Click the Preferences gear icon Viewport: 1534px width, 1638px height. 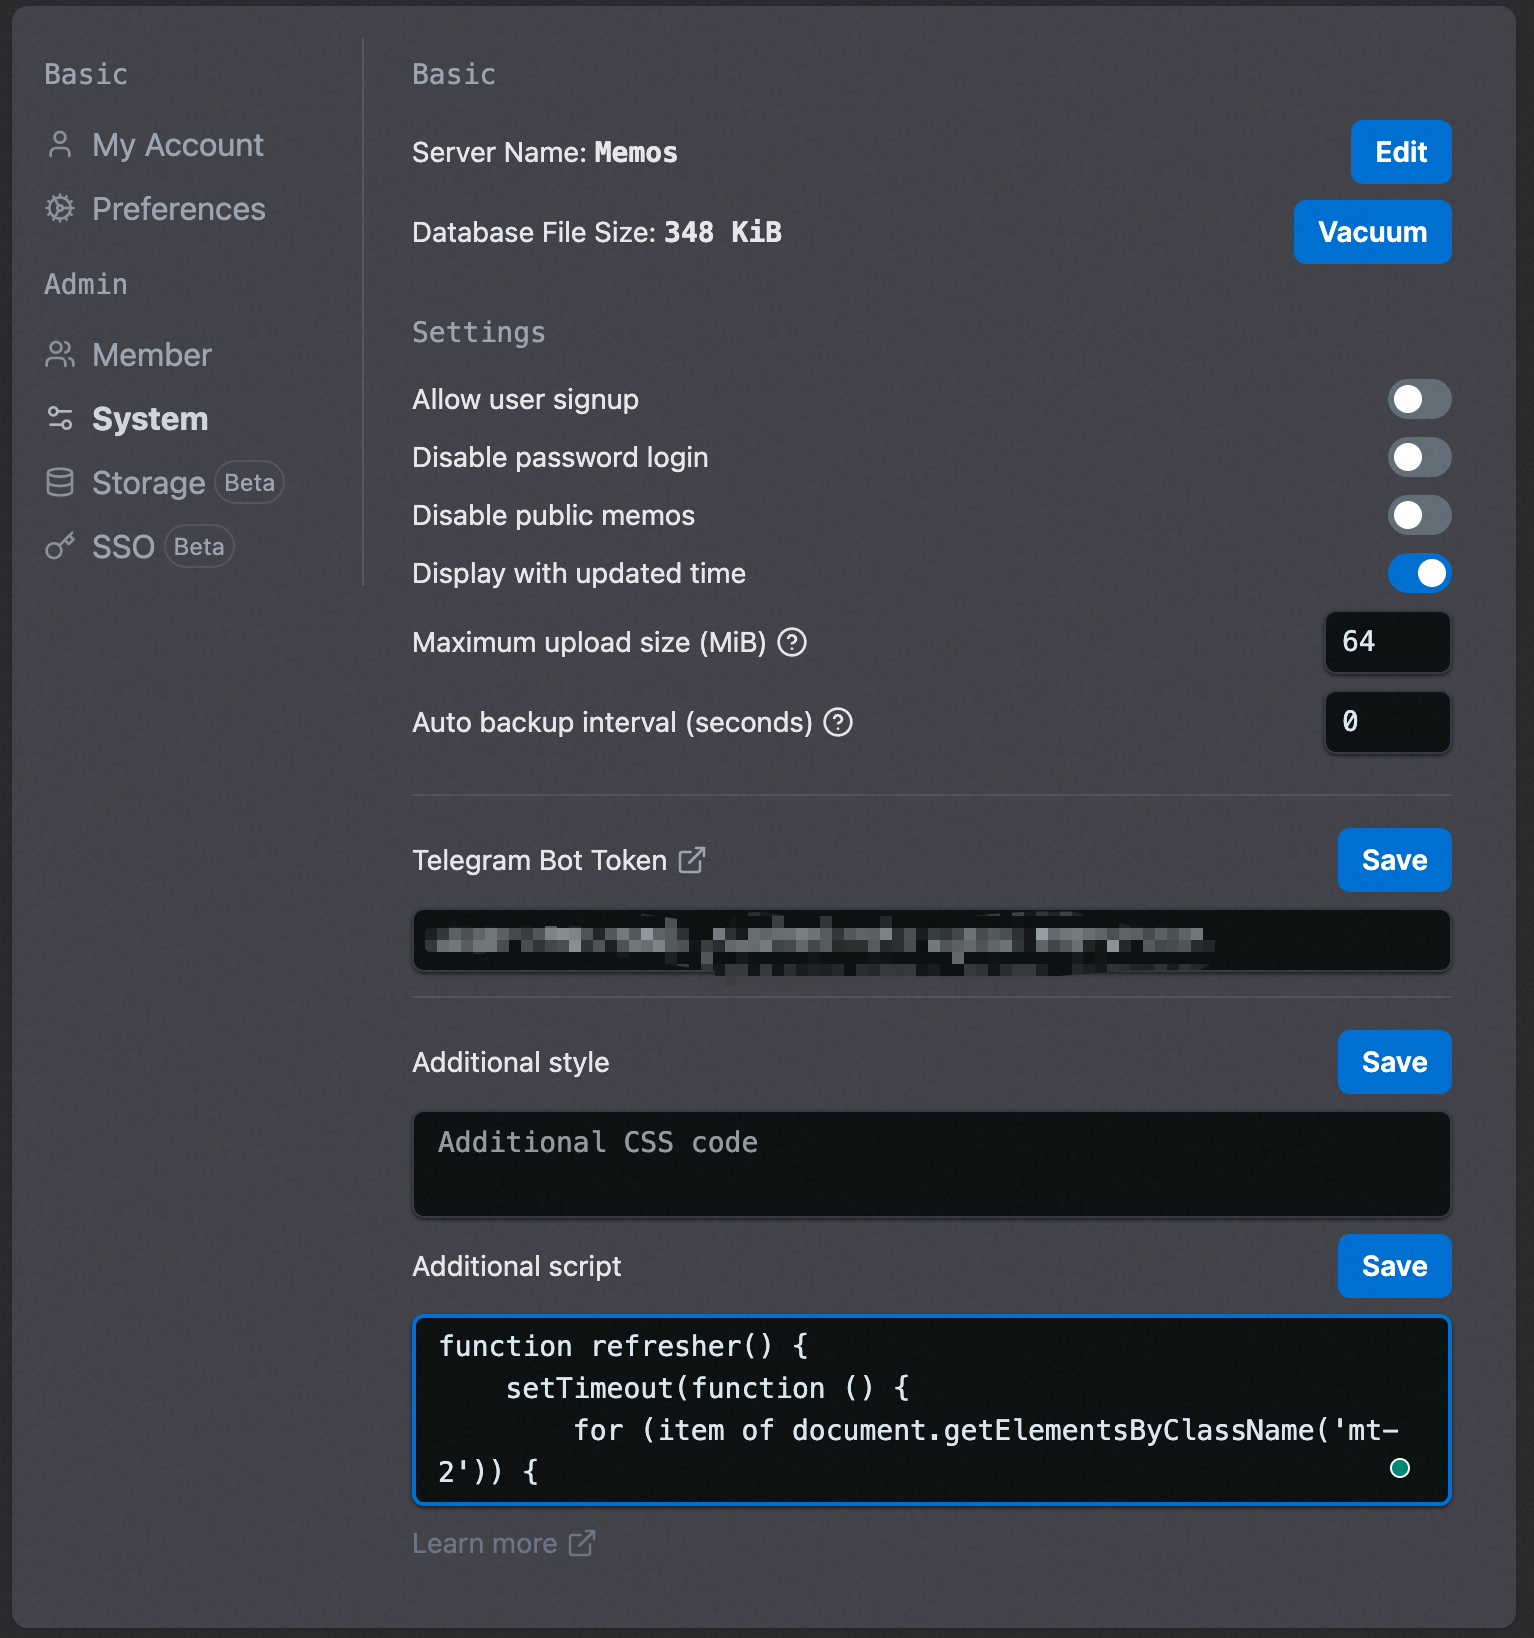click(60, 209)
